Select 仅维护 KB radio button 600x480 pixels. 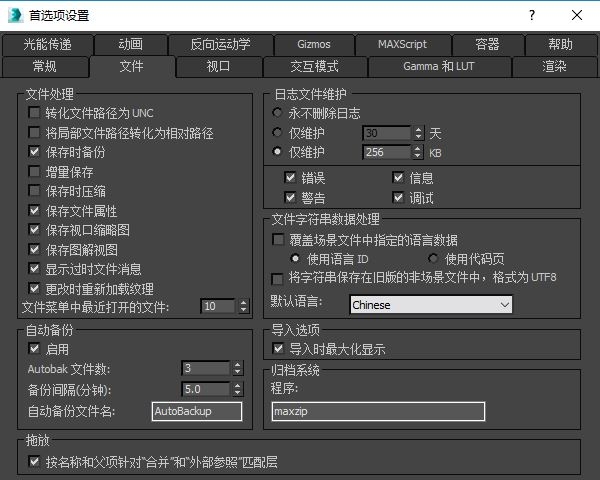point(277,152)
